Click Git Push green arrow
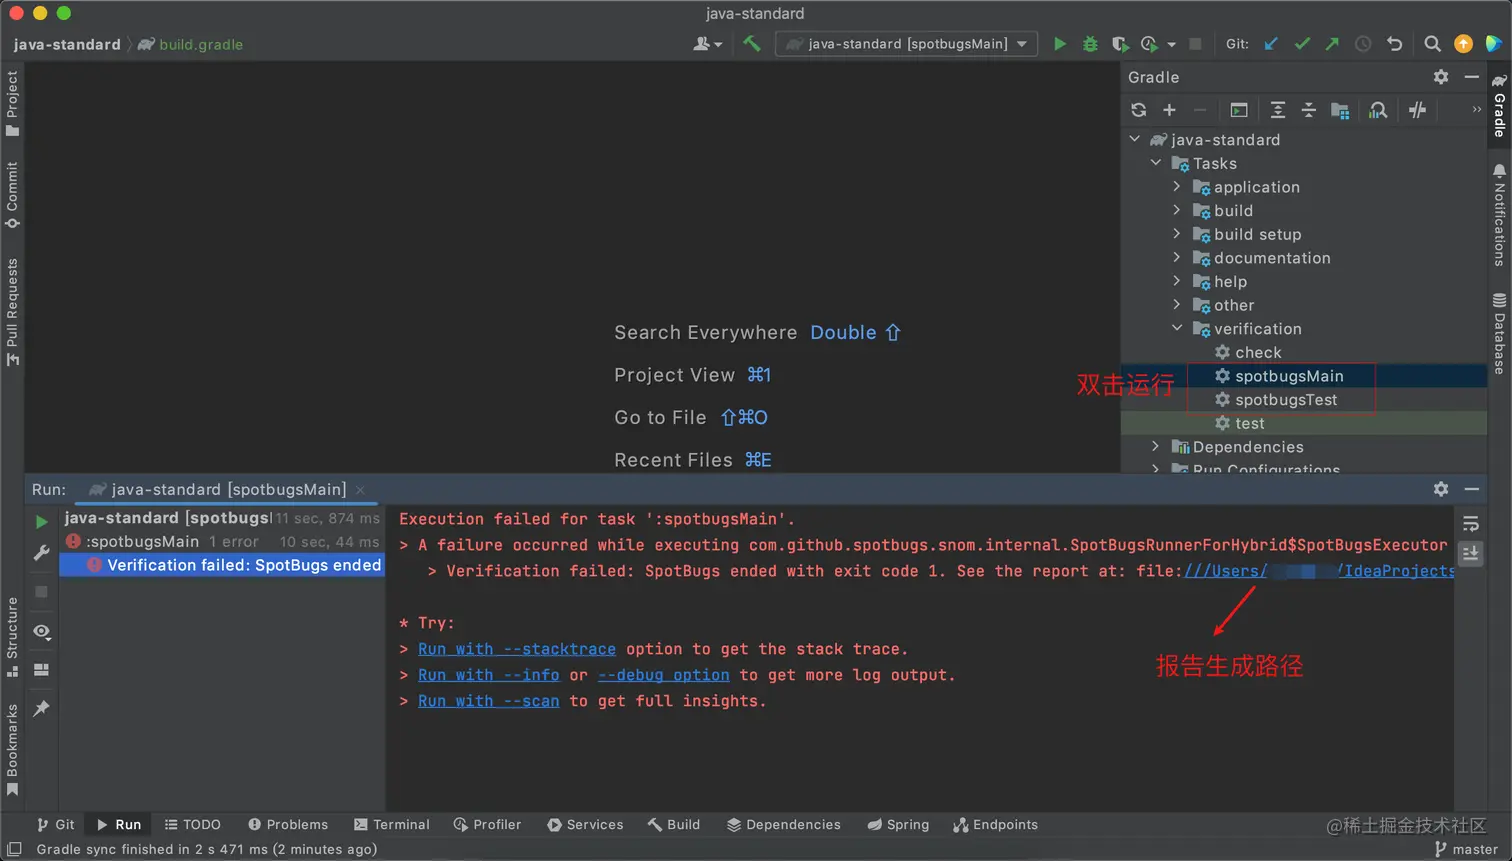The width and height of the screenshot is (1512, 861). (1332, 44)
